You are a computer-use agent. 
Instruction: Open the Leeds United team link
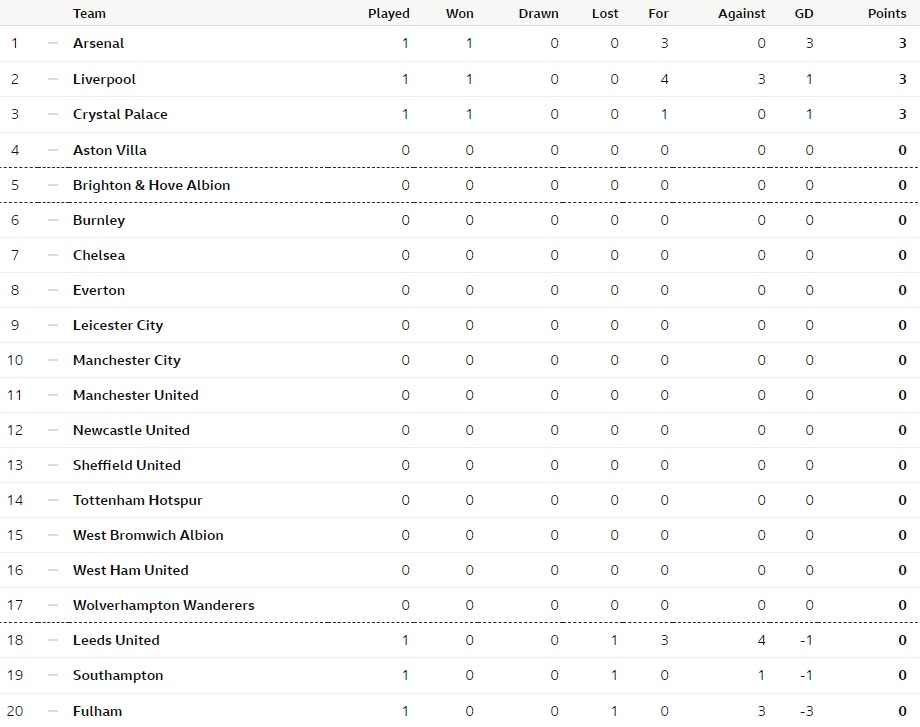pyautogui.click(x=116, y=640)
